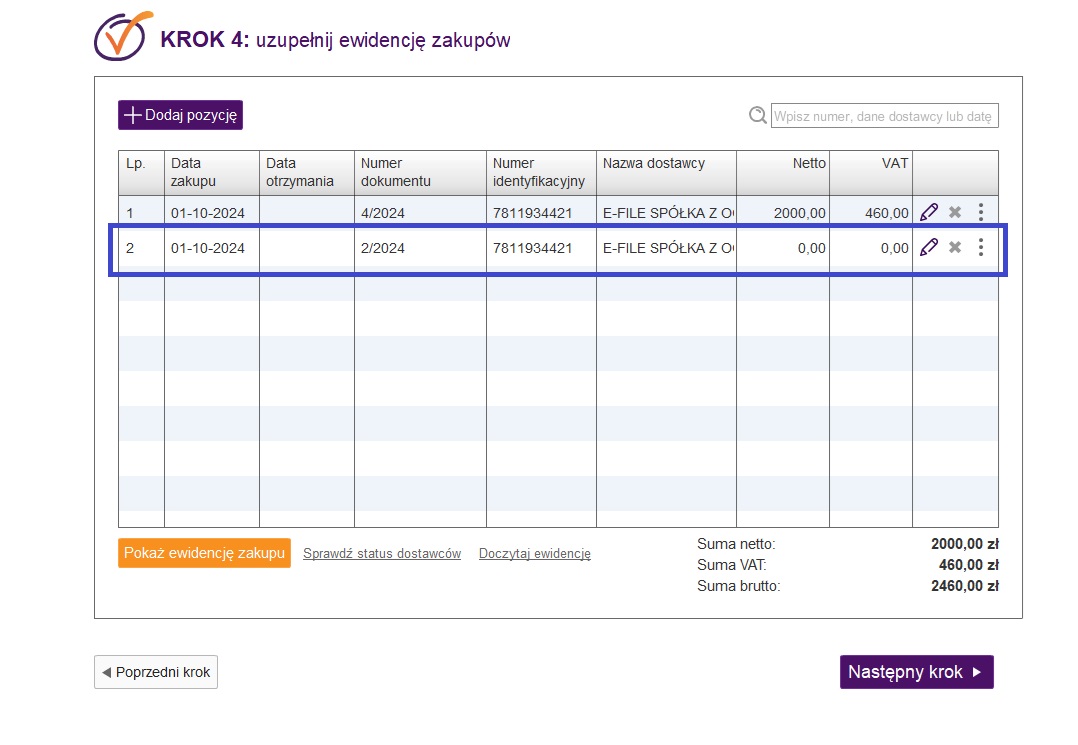Click the orange checkmark logo
1078x745 pixels.
click(123, 37)
